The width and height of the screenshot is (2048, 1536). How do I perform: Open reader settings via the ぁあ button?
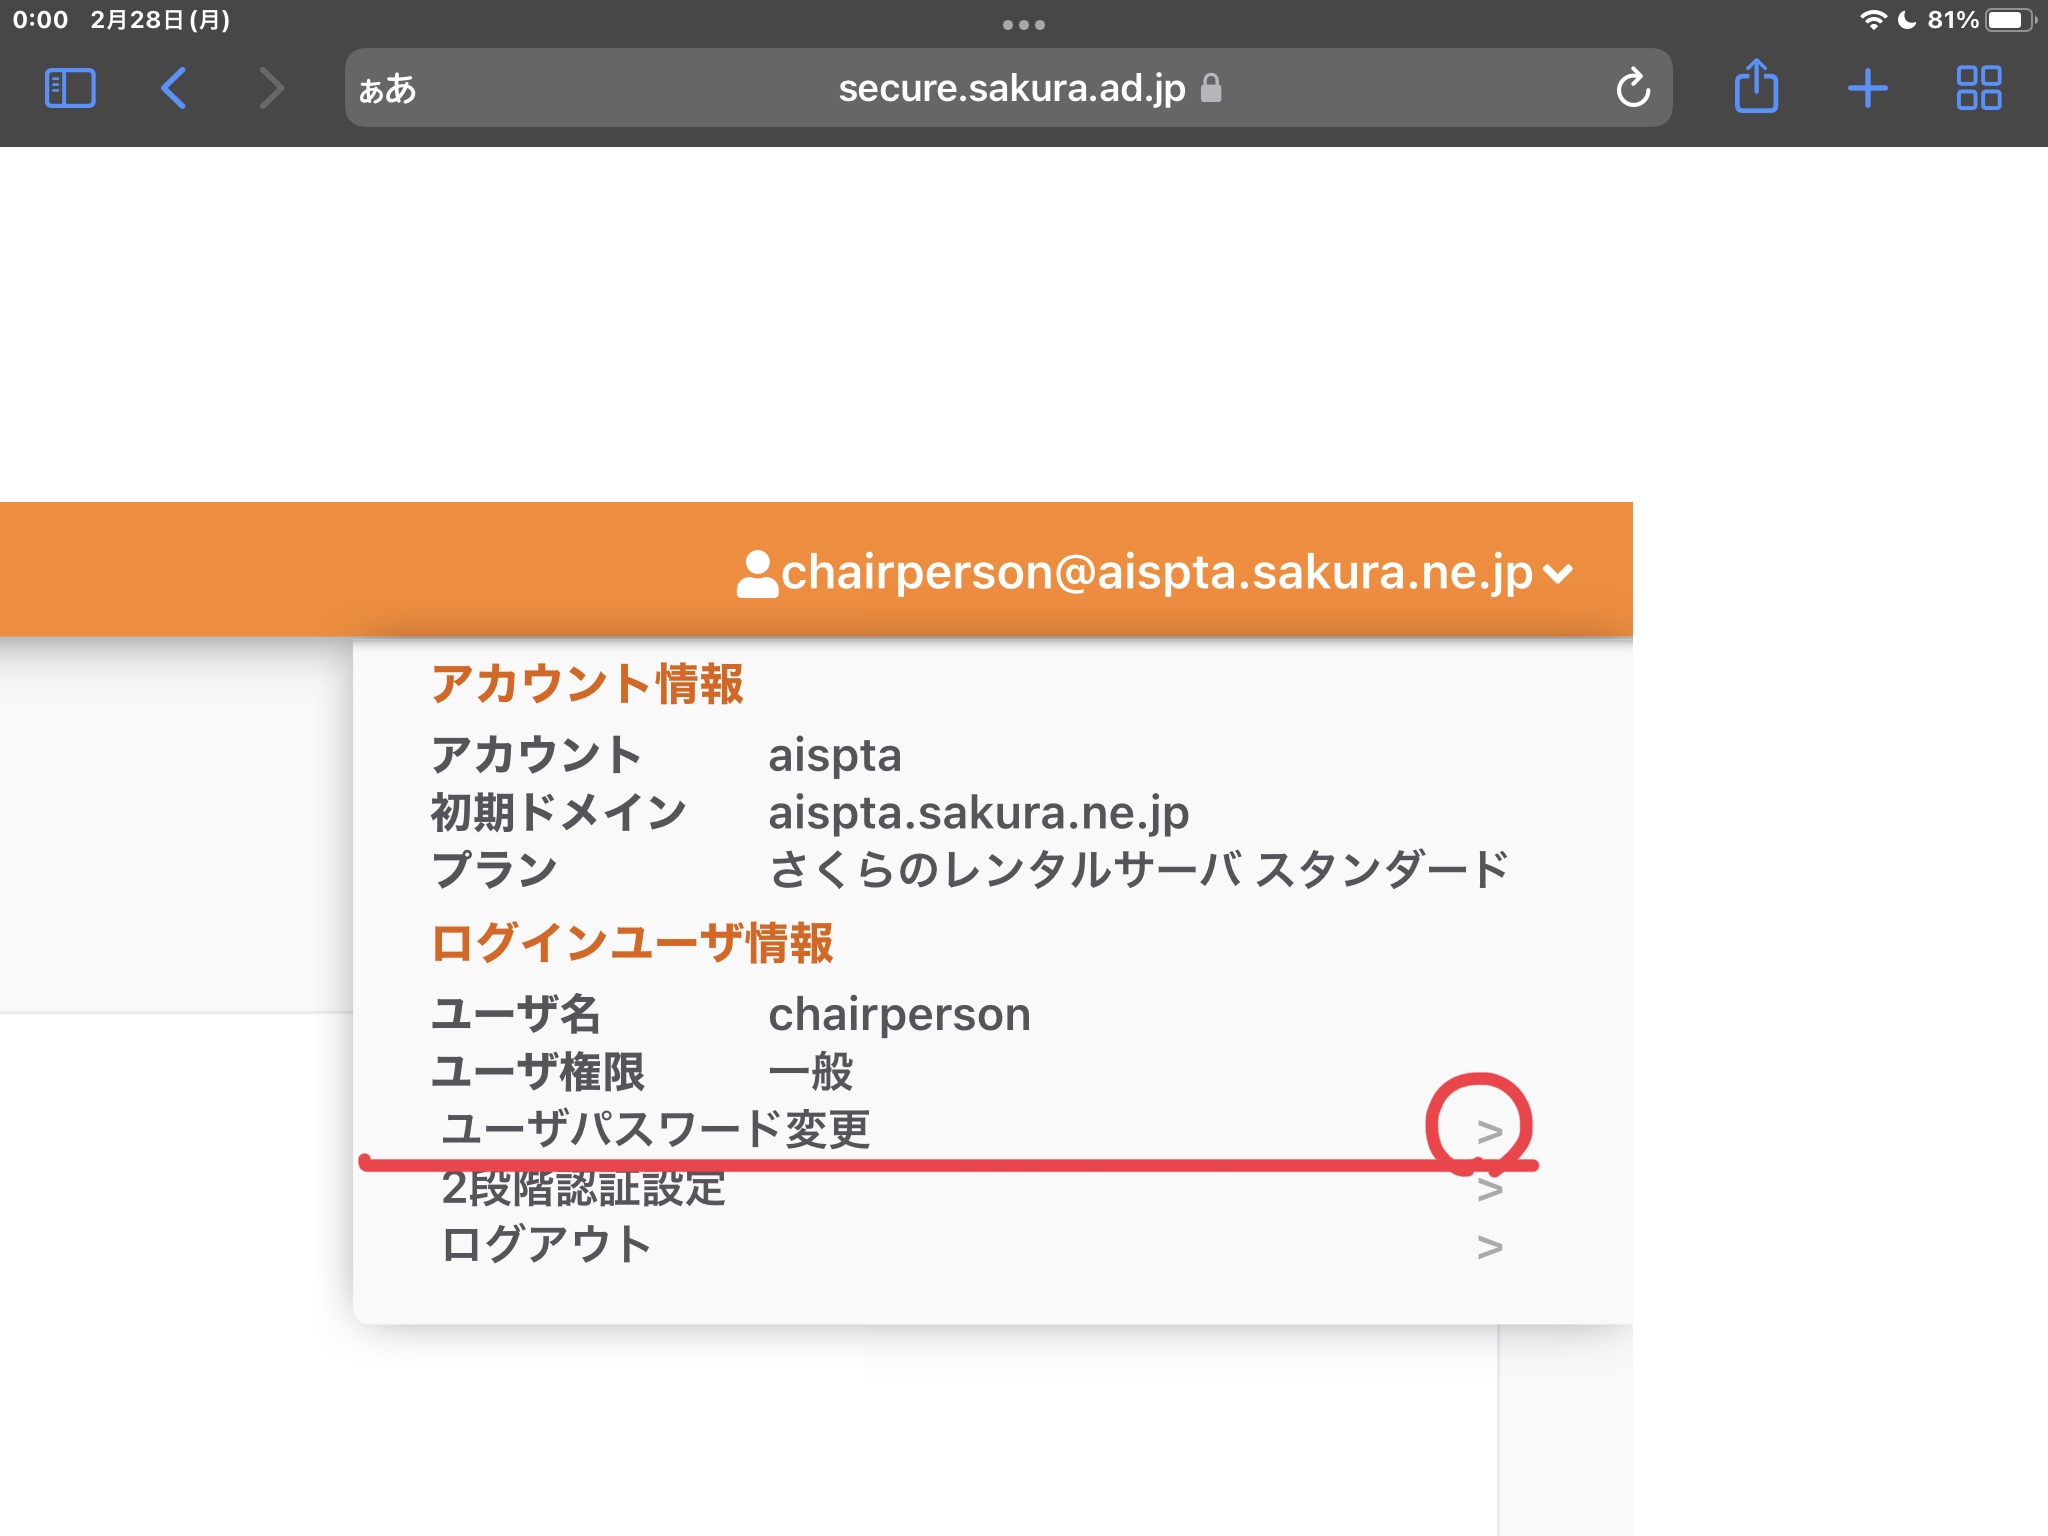click(x=388, y=89)
